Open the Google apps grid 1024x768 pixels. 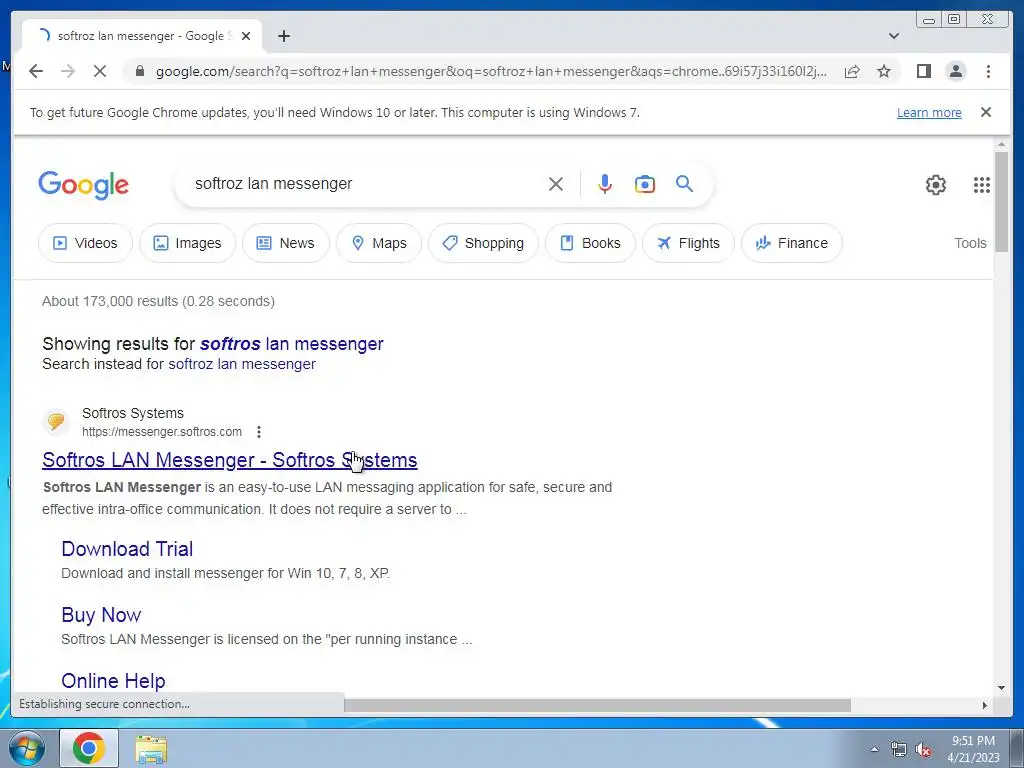click(x=981, y=185)
